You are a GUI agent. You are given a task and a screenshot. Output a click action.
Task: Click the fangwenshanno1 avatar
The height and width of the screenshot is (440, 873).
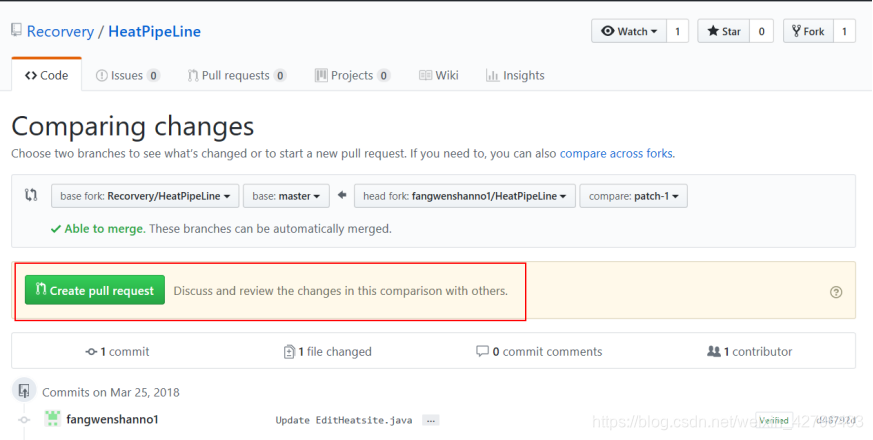click(x=52, y=419)
